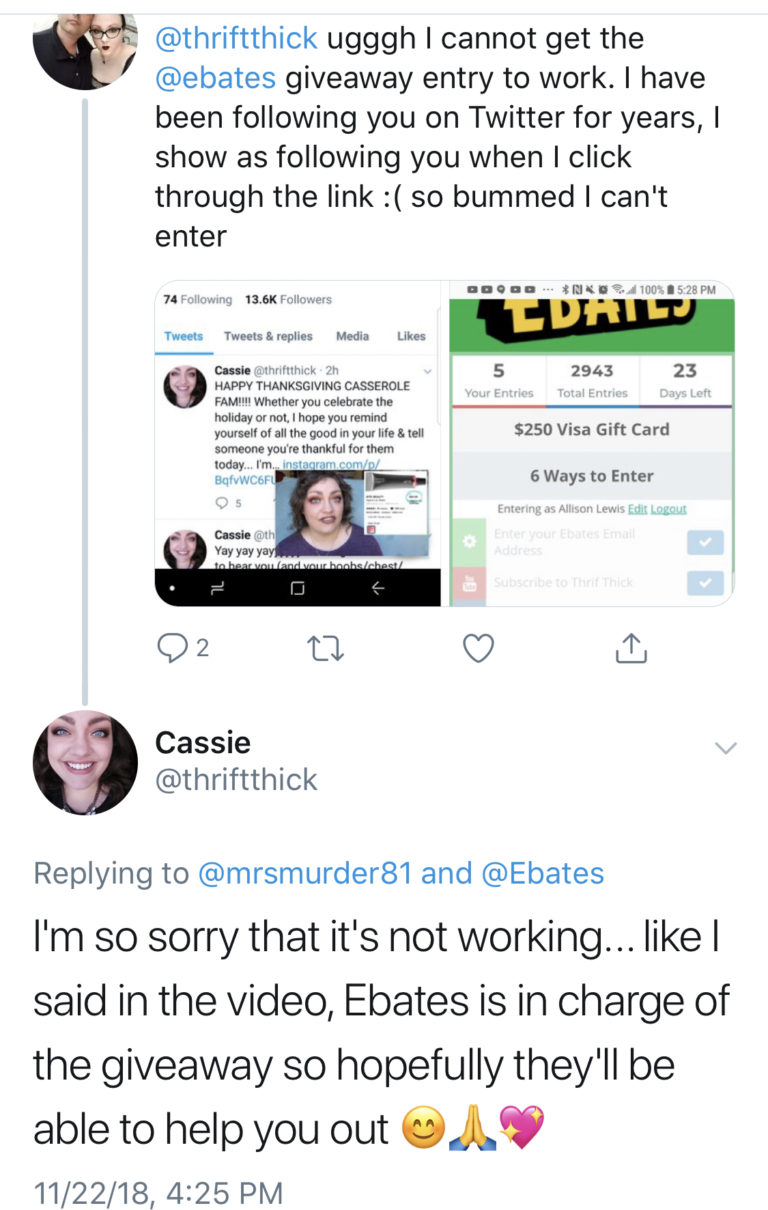Viewport: 768px width, 1210px height.
Task: View the attached Ebates giveaway screenshot
Action: pos(592,443)
